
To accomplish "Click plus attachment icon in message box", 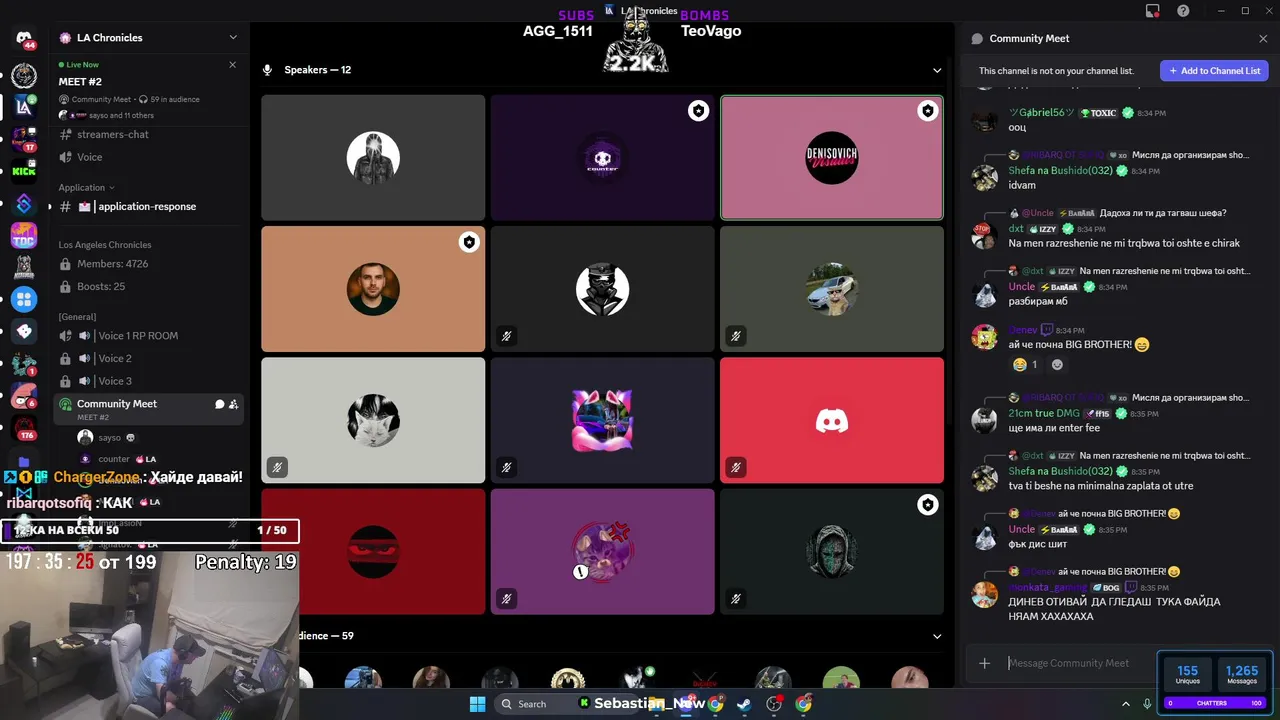I will pyautogui.click(x=985, y=663).
